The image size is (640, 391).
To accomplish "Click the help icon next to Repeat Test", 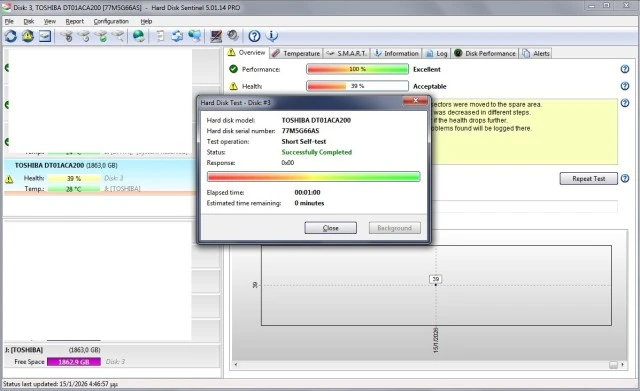I will tap(625, 178).
